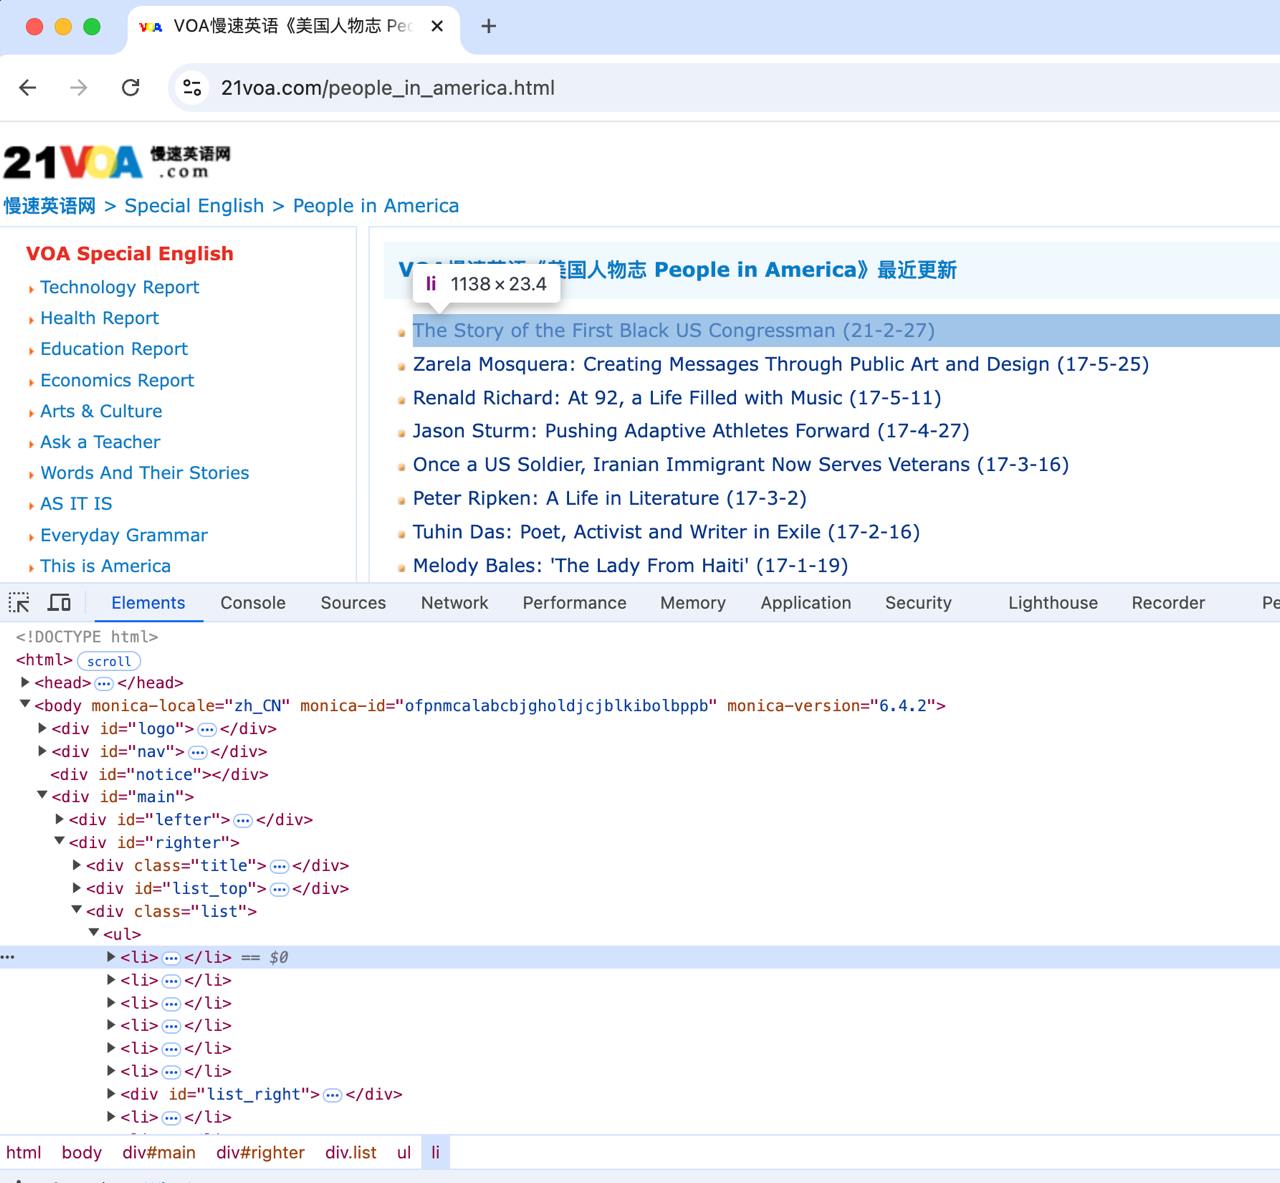
Task: Reload the page with refresh icon
Action: click(130, 88)
